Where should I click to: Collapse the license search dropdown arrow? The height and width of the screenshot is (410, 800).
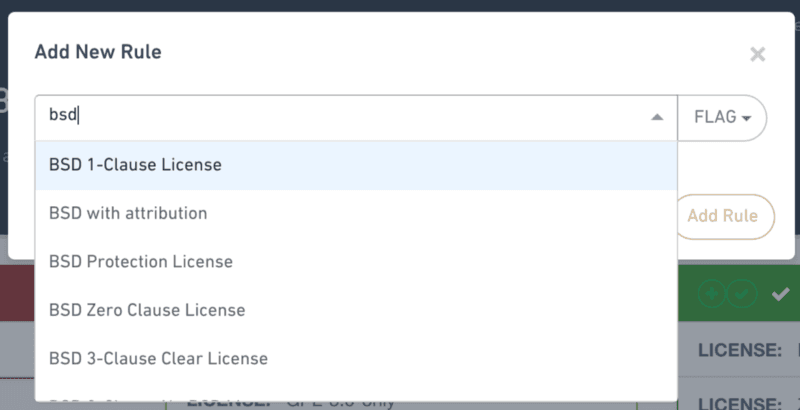click(x=657, y=117)
